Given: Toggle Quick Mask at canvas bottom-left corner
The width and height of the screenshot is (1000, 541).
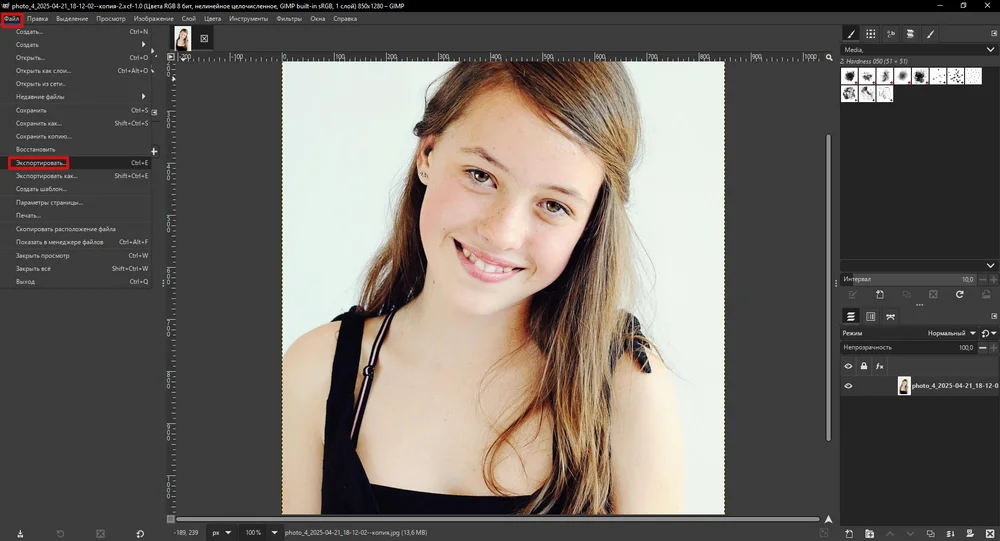Looking at the screenshot, I should click(170, 519).
